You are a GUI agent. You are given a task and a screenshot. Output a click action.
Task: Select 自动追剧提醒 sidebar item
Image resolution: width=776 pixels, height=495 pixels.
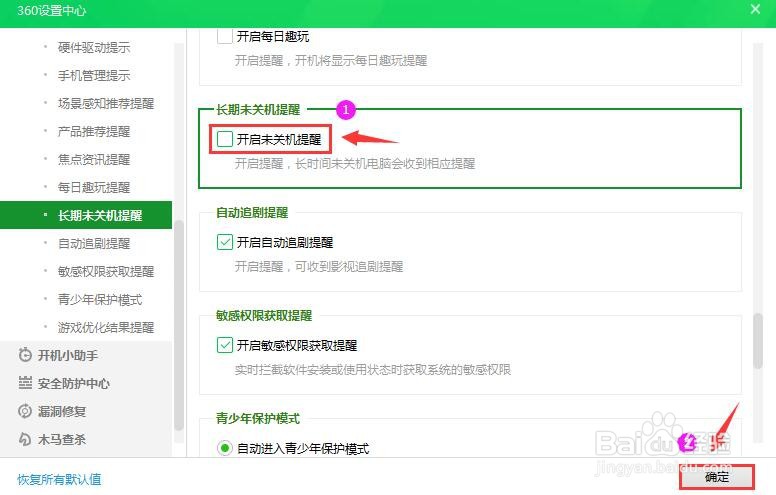(94, 244)
